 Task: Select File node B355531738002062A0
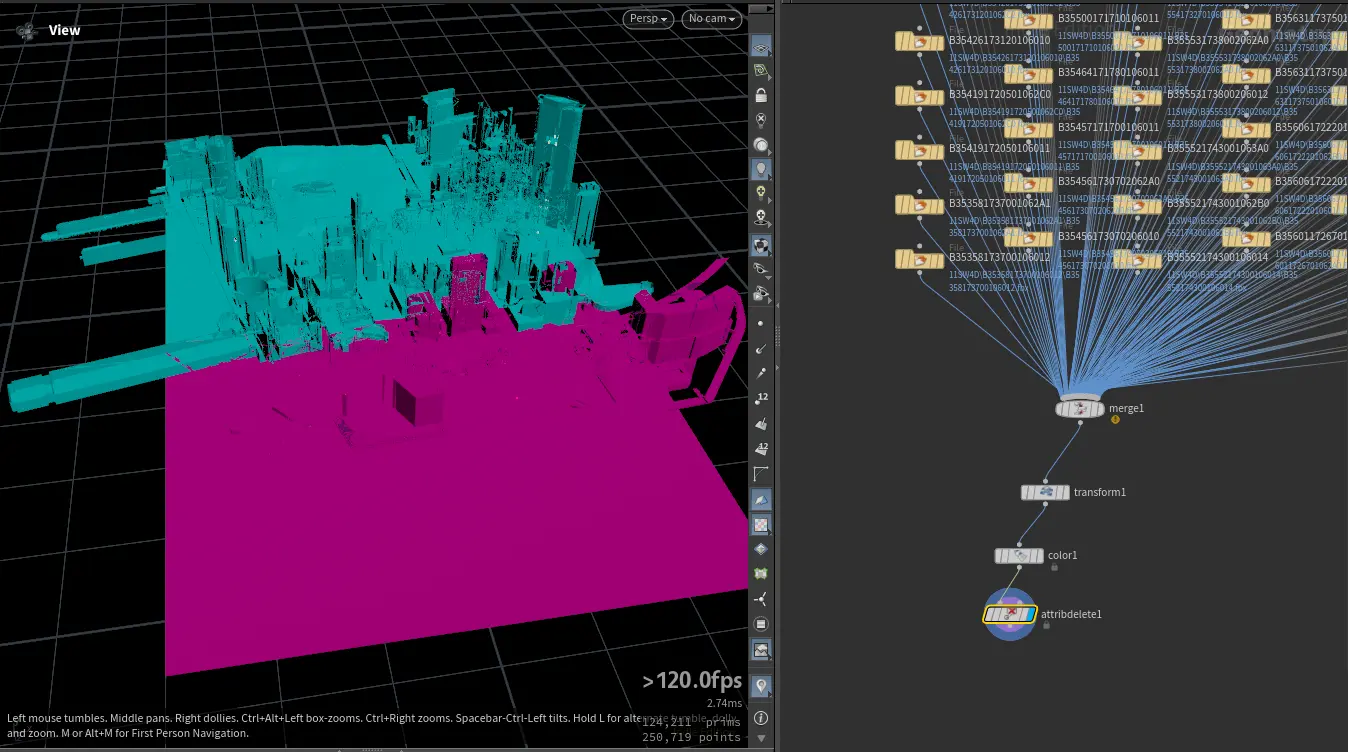1138,41
